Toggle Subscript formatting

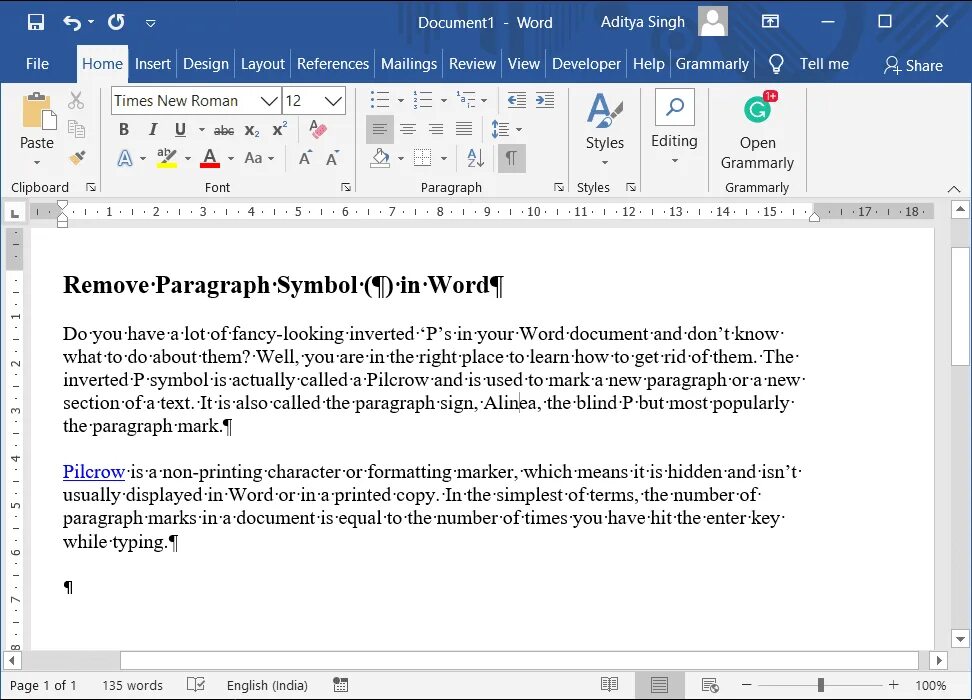pos(252,130)
